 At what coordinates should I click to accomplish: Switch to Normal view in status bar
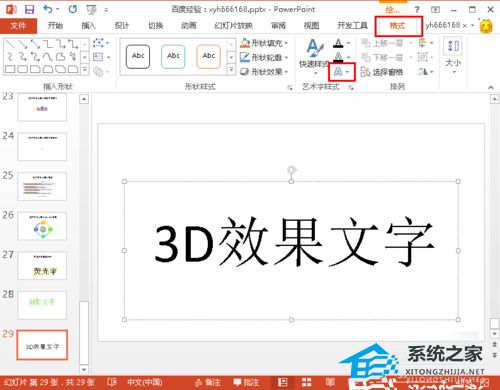coord(283,382)
